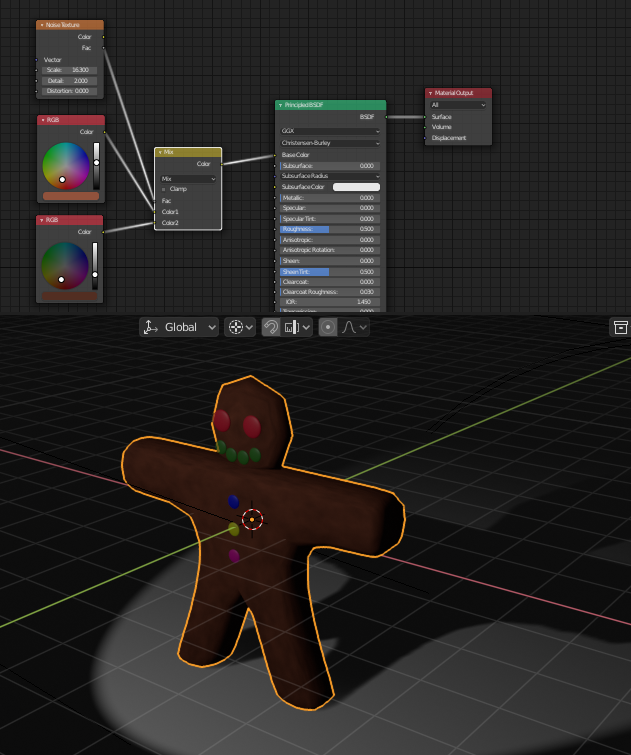The width and height of the screenshot is (631, 755).
Task: Click the Clearcoat Roughness value field
Action: 330,292
